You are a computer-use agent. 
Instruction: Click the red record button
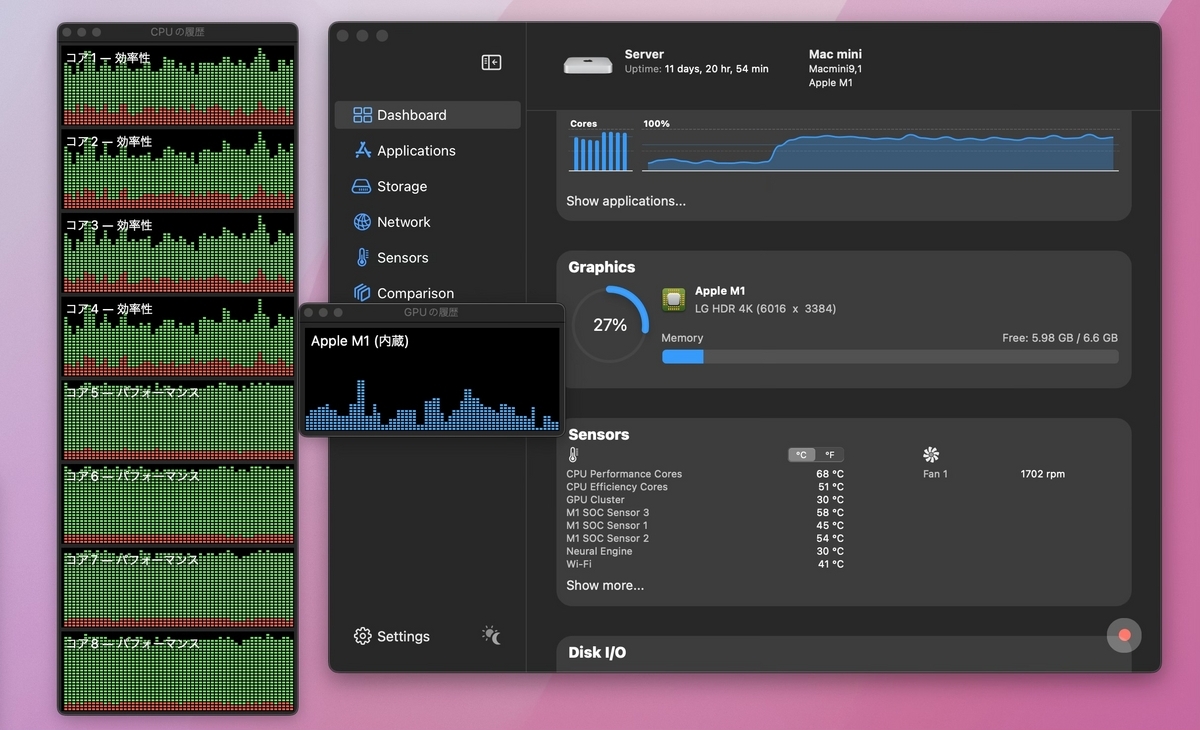1124,635
